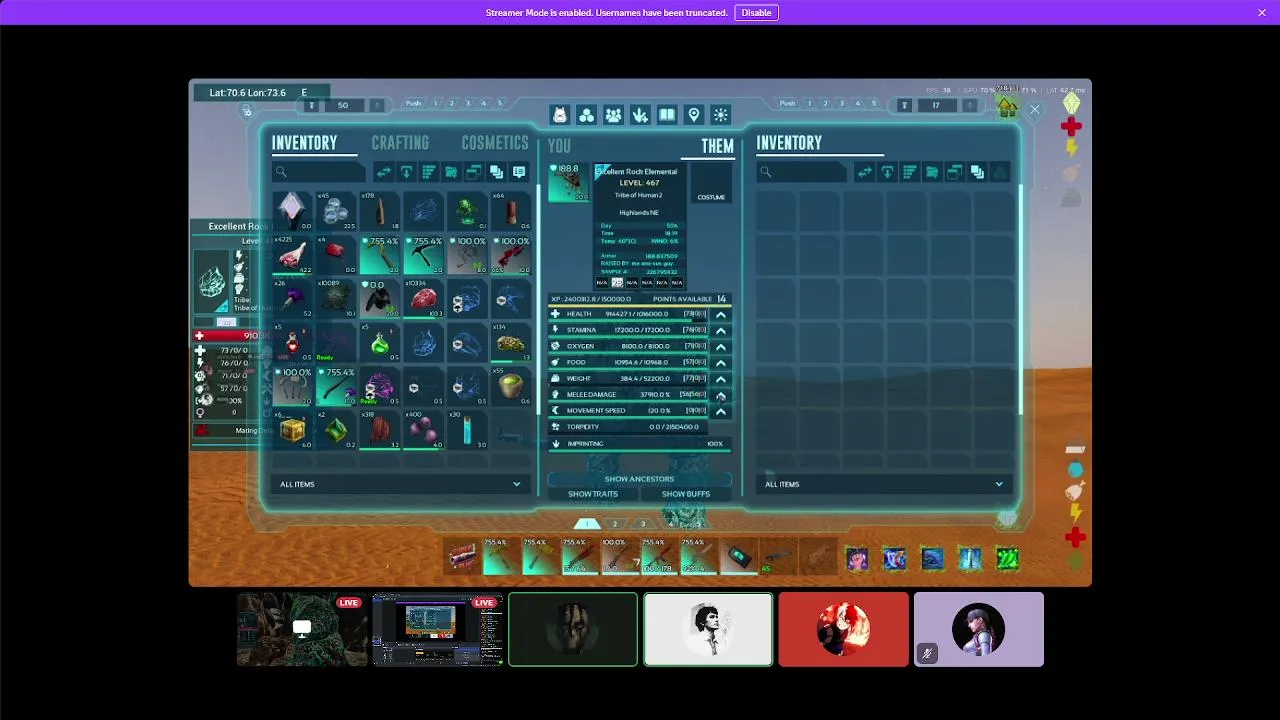
Task: Close the inventory panel with the X
Action: pos(1035,110)
